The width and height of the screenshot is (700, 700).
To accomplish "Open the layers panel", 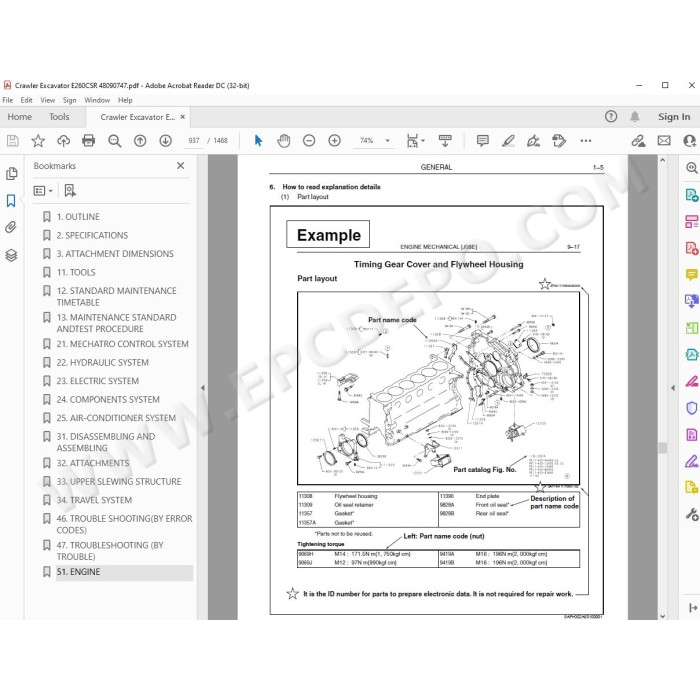I will pyautogui.click(x=11, y=255).
